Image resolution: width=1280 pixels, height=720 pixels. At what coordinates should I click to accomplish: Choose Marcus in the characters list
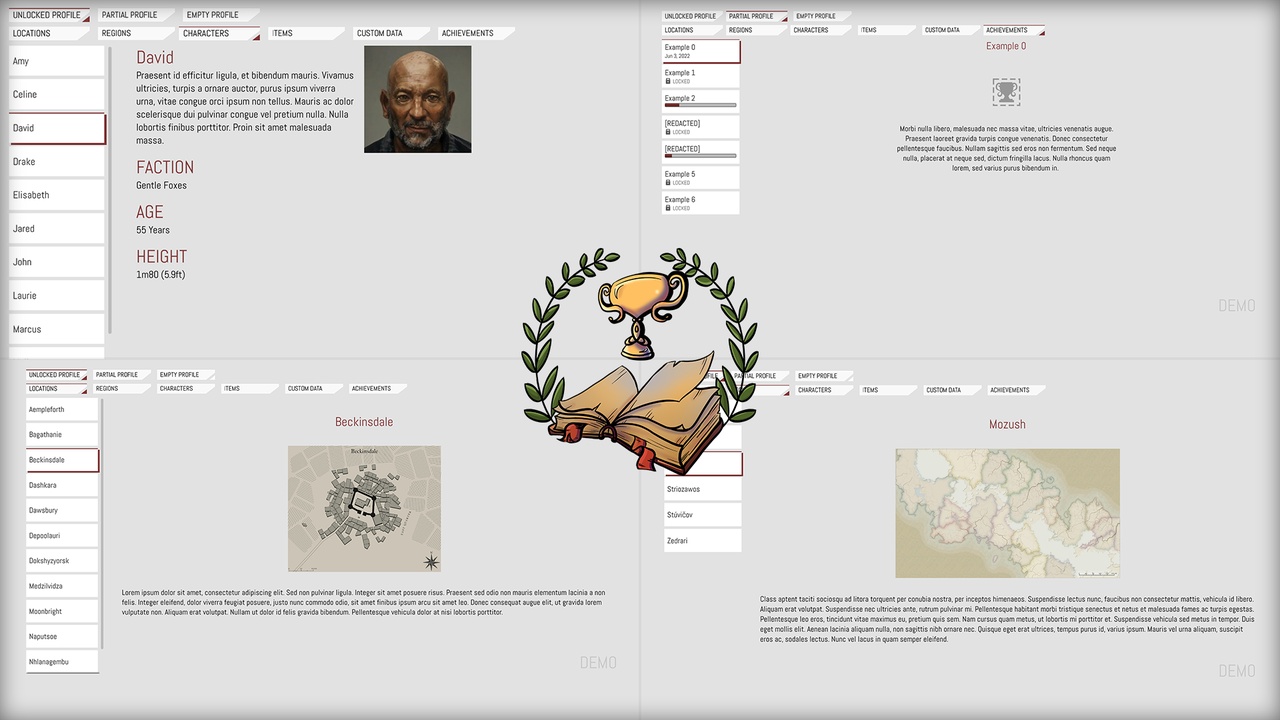(x=57, y=329)
